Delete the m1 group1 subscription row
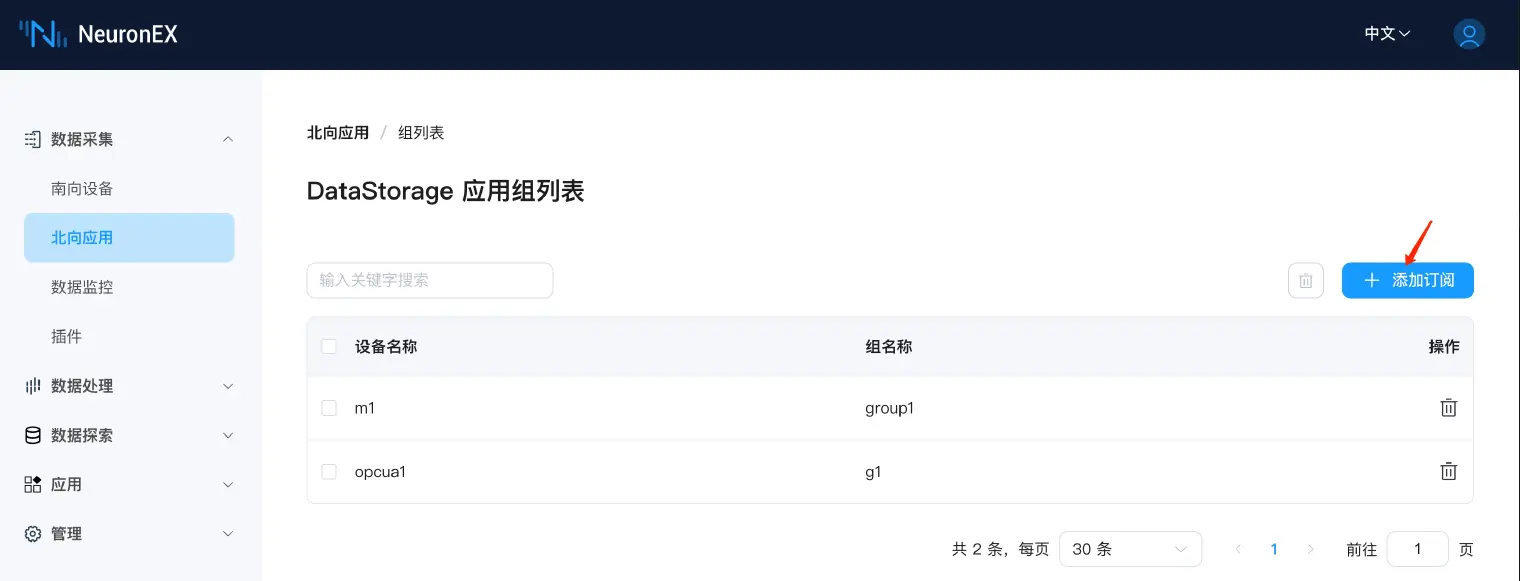Viewport: 1520px width, 581px height. [x=1447, y=408]
